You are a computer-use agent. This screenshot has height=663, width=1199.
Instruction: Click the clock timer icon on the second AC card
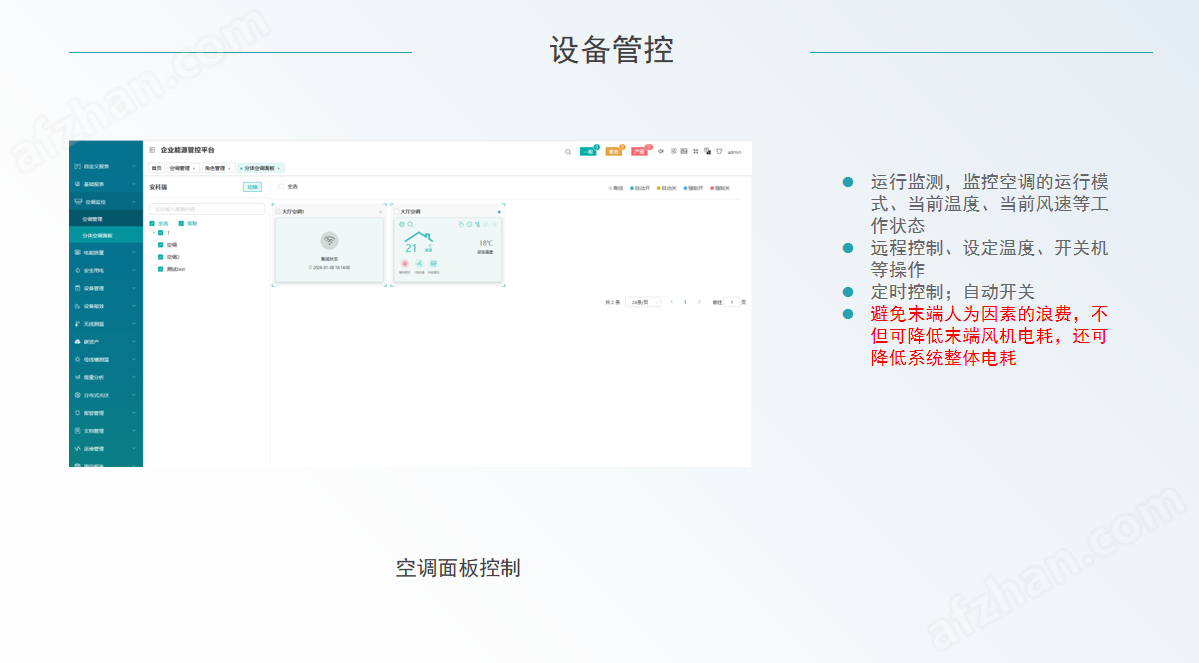pyautogui.click(x=470, y=224)
